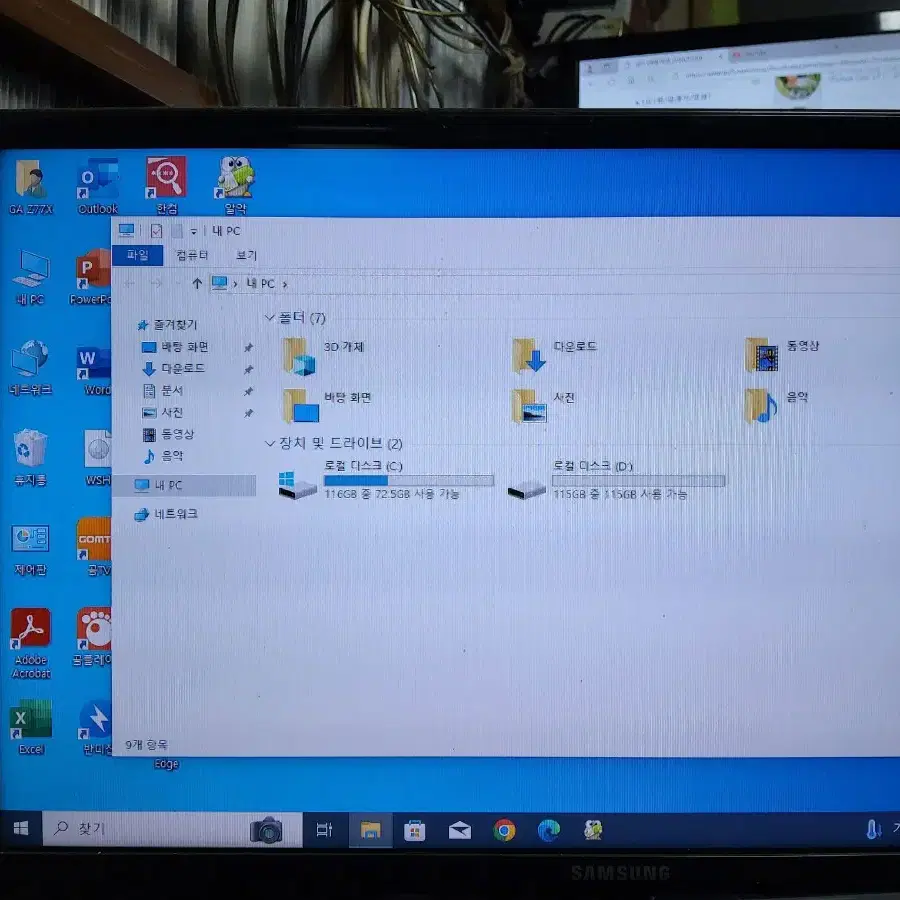Screen dimensions: 900x900
Task: Open Microsoft Store from taskbar
Action: 414,830
